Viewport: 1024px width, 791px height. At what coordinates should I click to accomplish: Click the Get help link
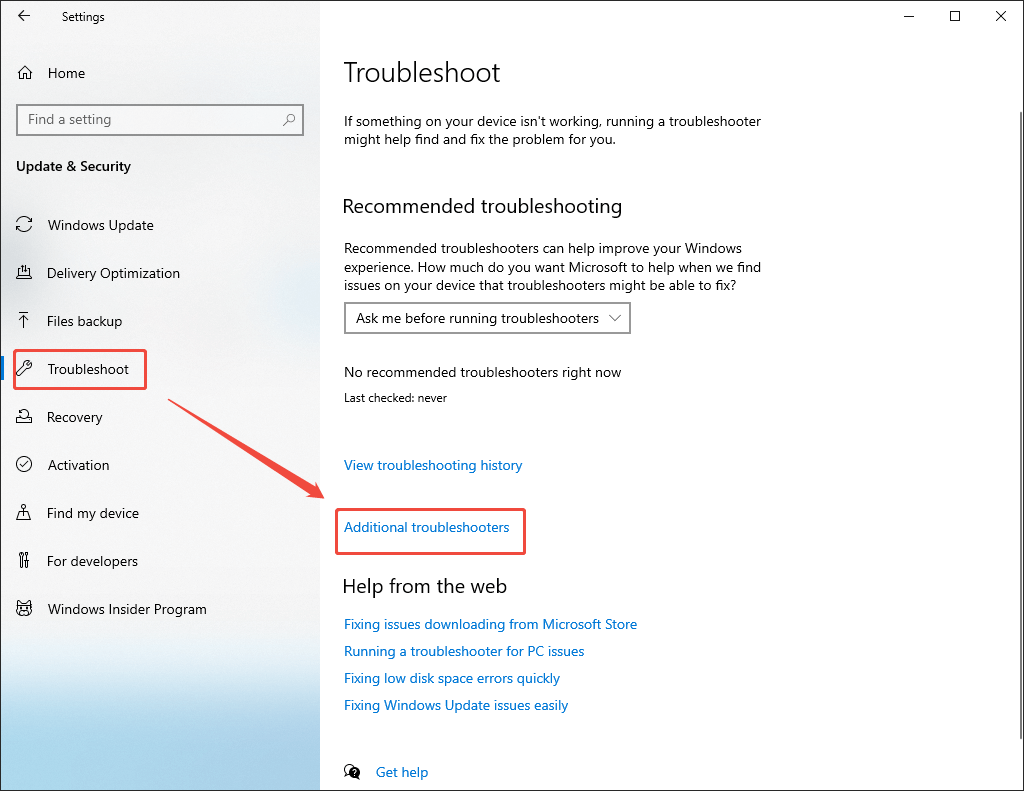(402, 772)
